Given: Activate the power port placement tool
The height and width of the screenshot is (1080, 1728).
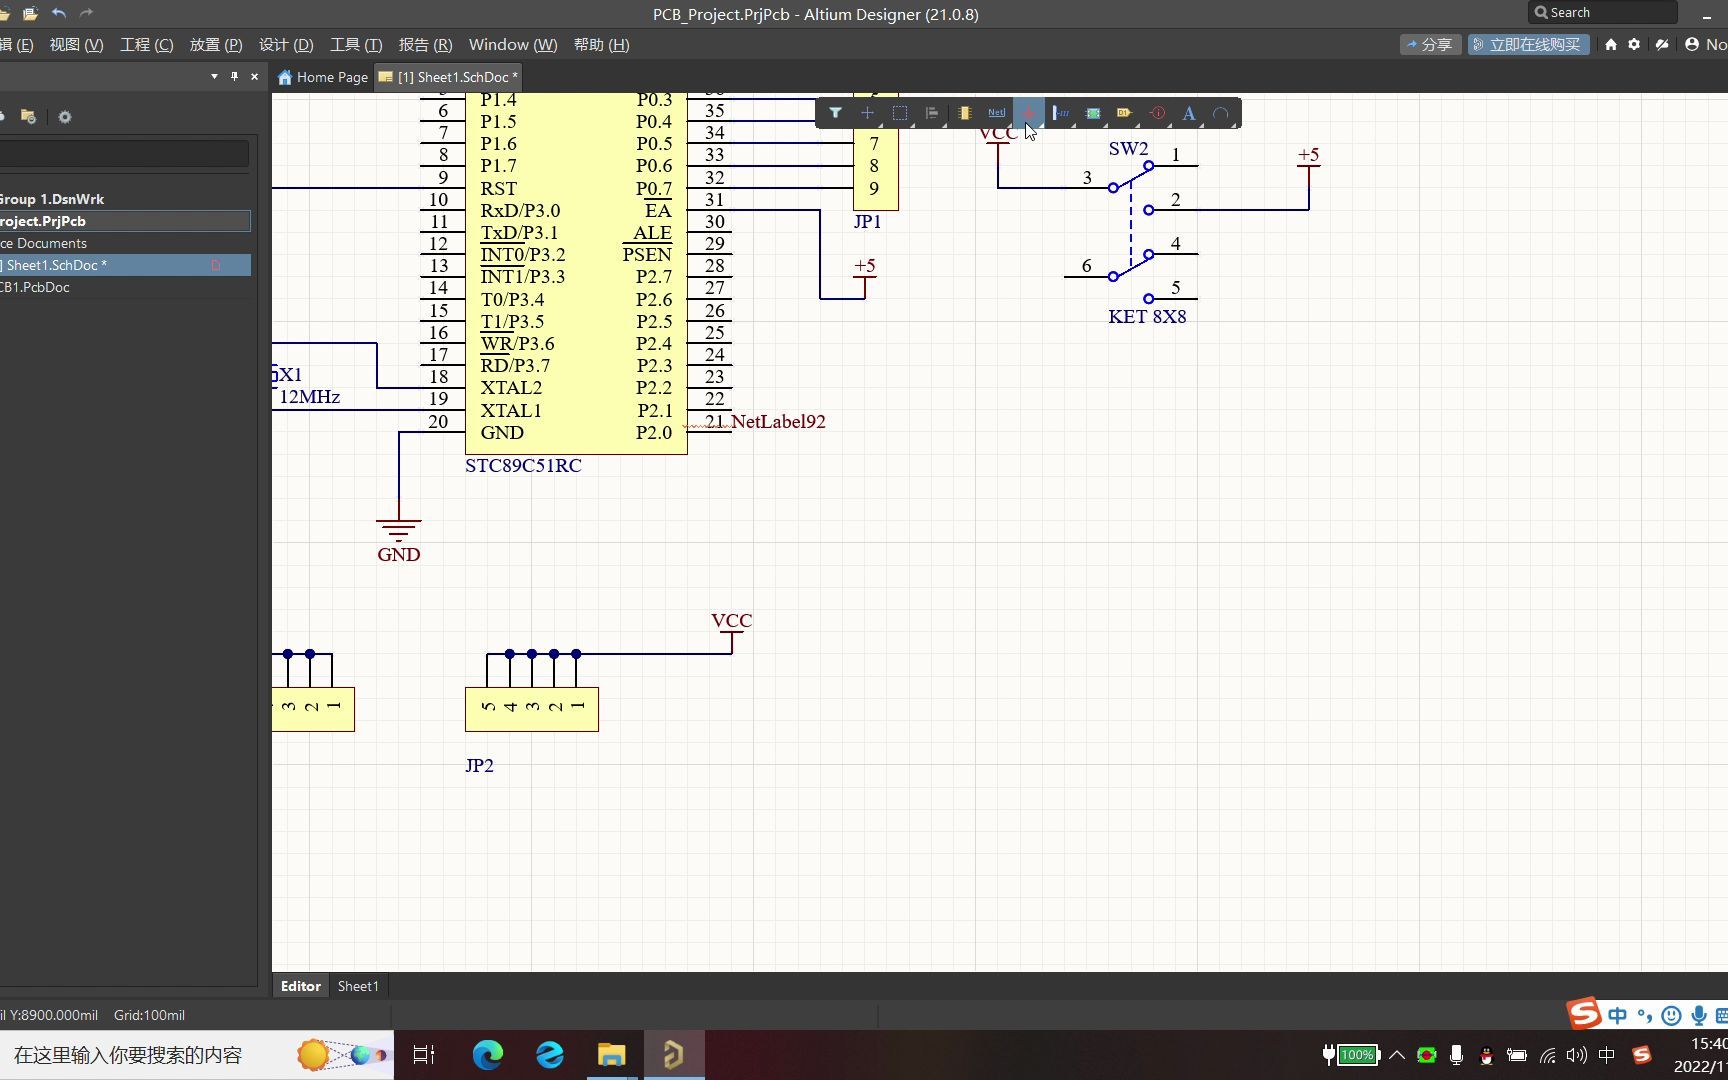Looking at the screenshot, I should [1028, 113].
